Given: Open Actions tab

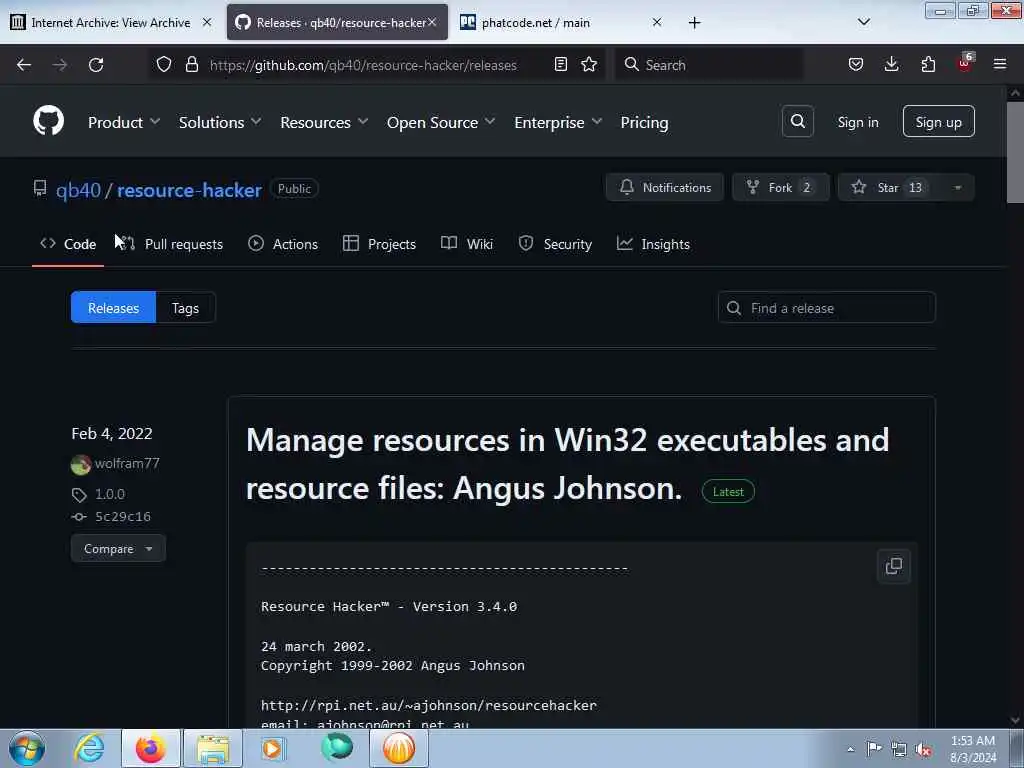Looking at the screenshot, I should (283, 244).
